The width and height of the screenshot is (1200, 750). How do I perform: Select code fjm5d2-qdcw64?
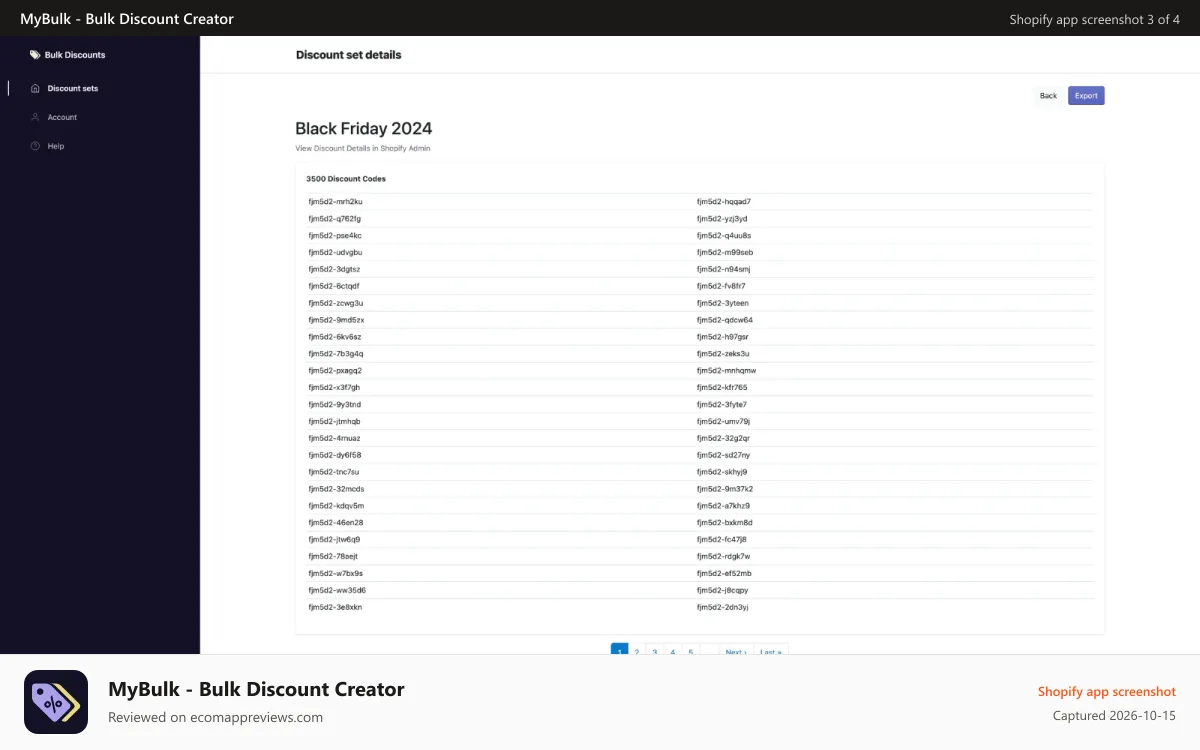pyautogui.click(x=725, y=320)
